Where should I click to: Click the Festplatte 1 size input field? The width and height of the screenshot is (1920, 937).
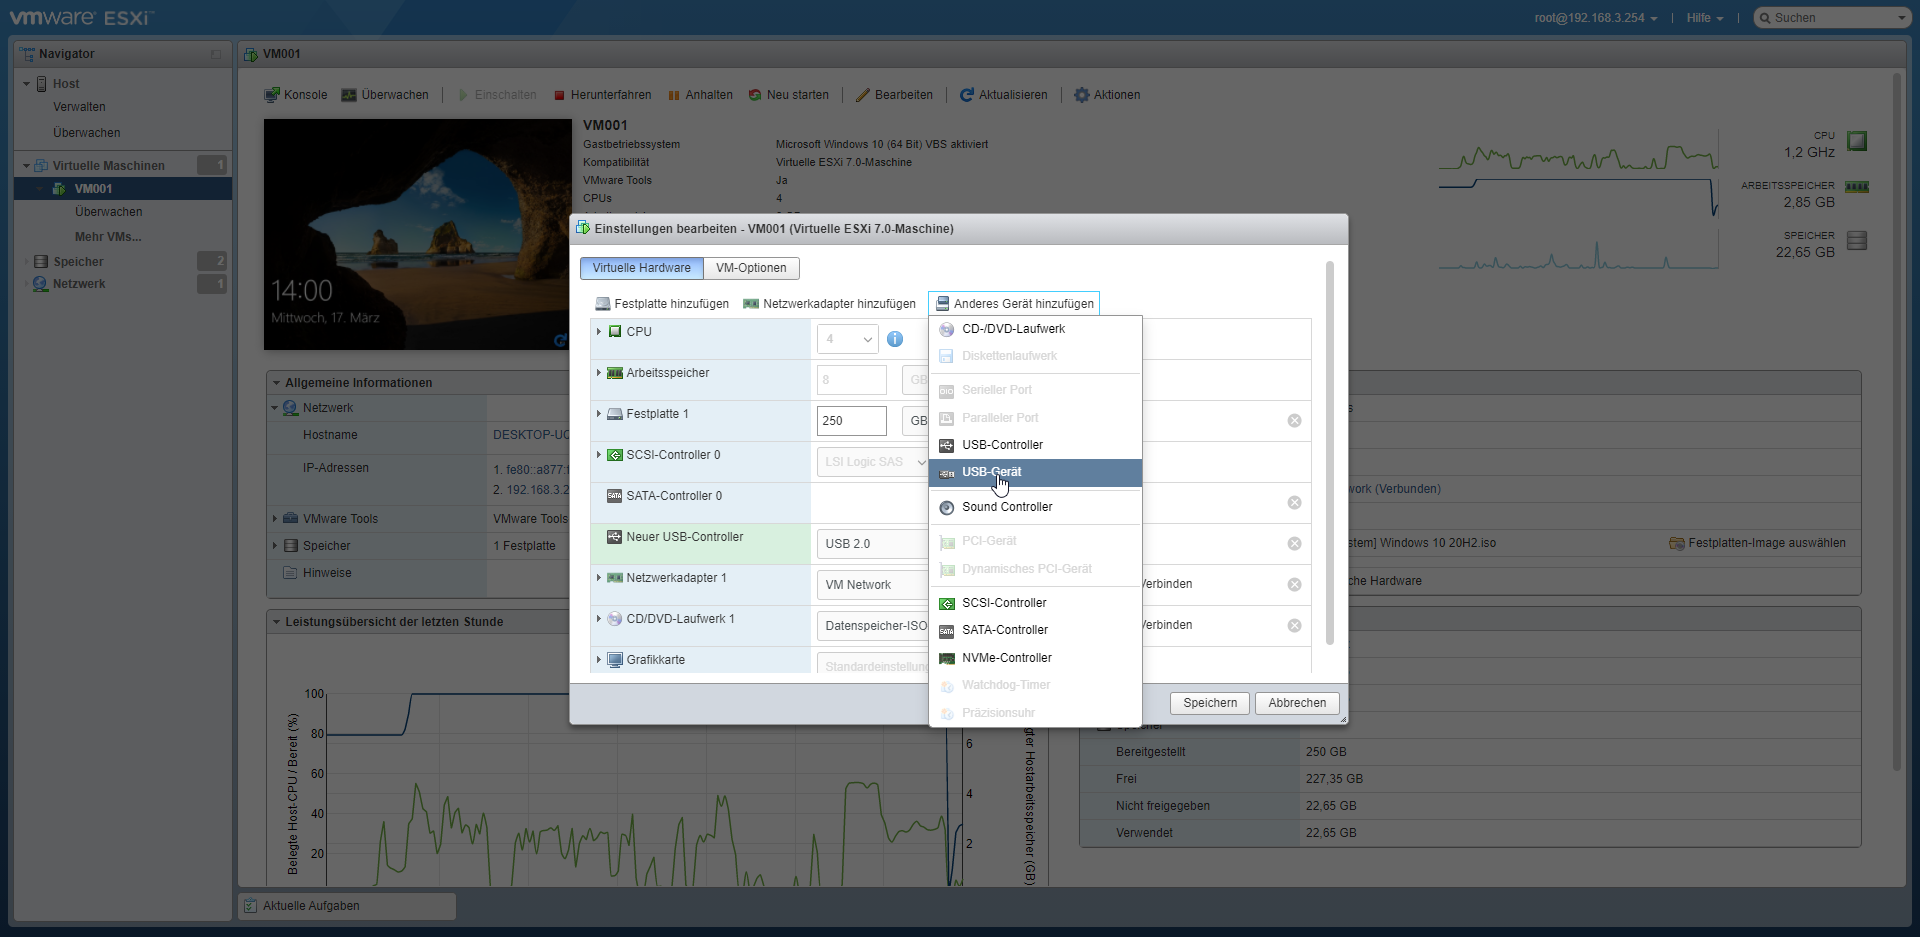851,421
